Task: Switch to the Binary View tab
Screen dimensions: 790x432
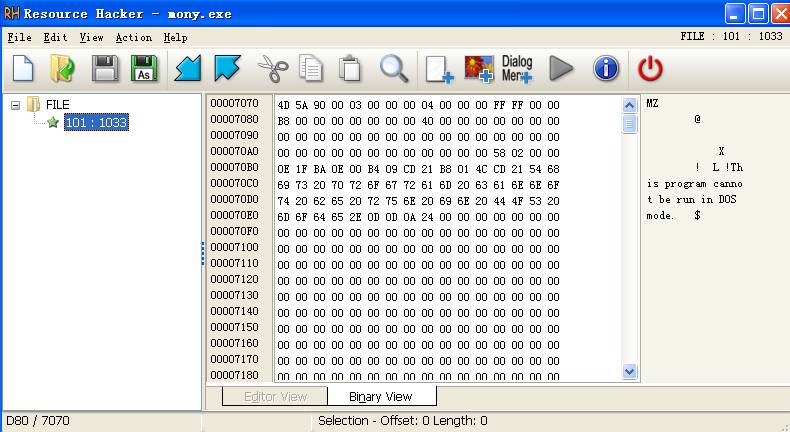Action: [x=381, y=396]
